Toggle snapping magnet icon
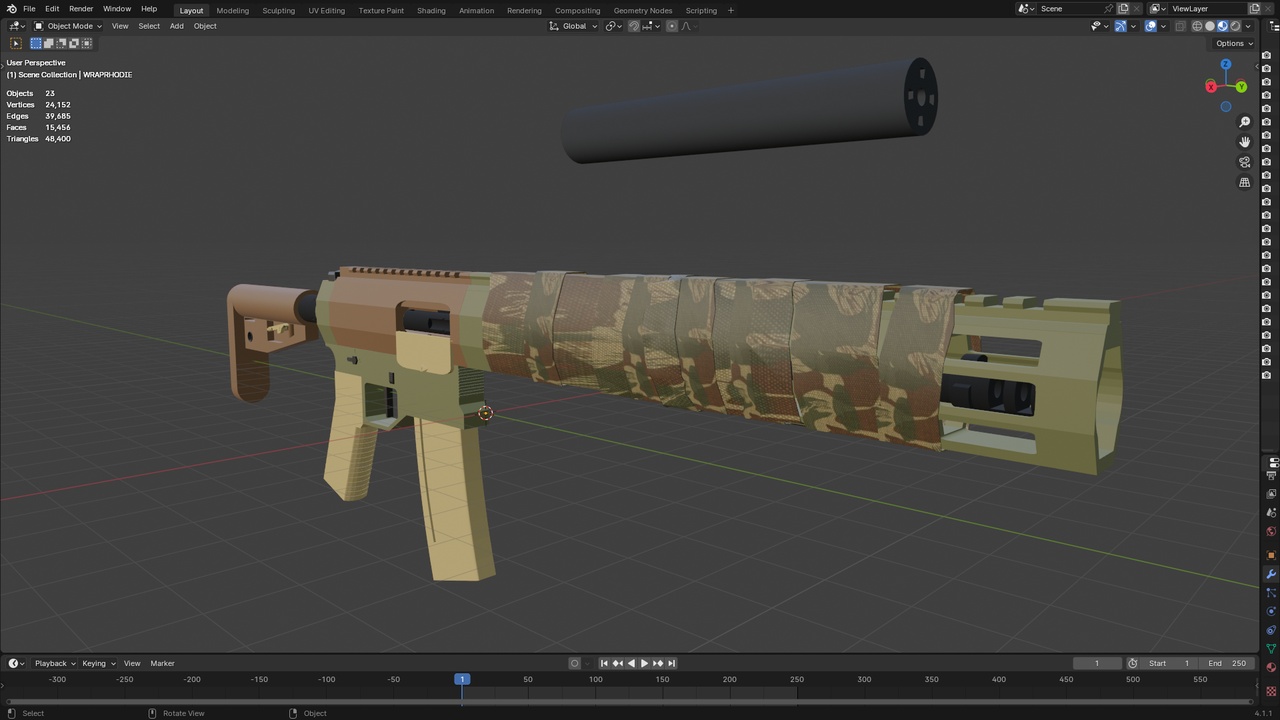This screenshot has height=720, width=1280. click(x=634, y=26)
